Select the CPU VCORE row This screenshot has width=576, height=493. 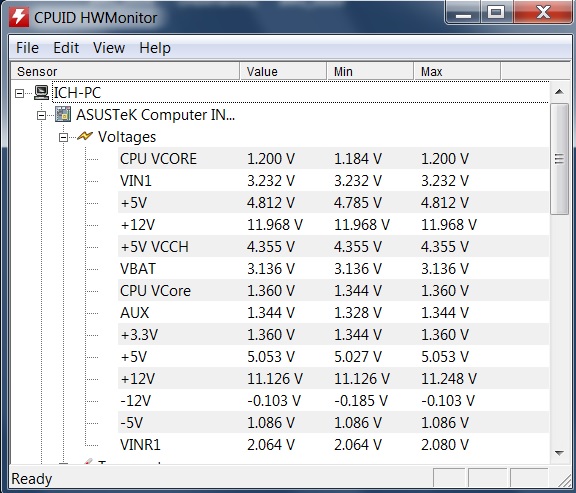(x=333, y=158)
